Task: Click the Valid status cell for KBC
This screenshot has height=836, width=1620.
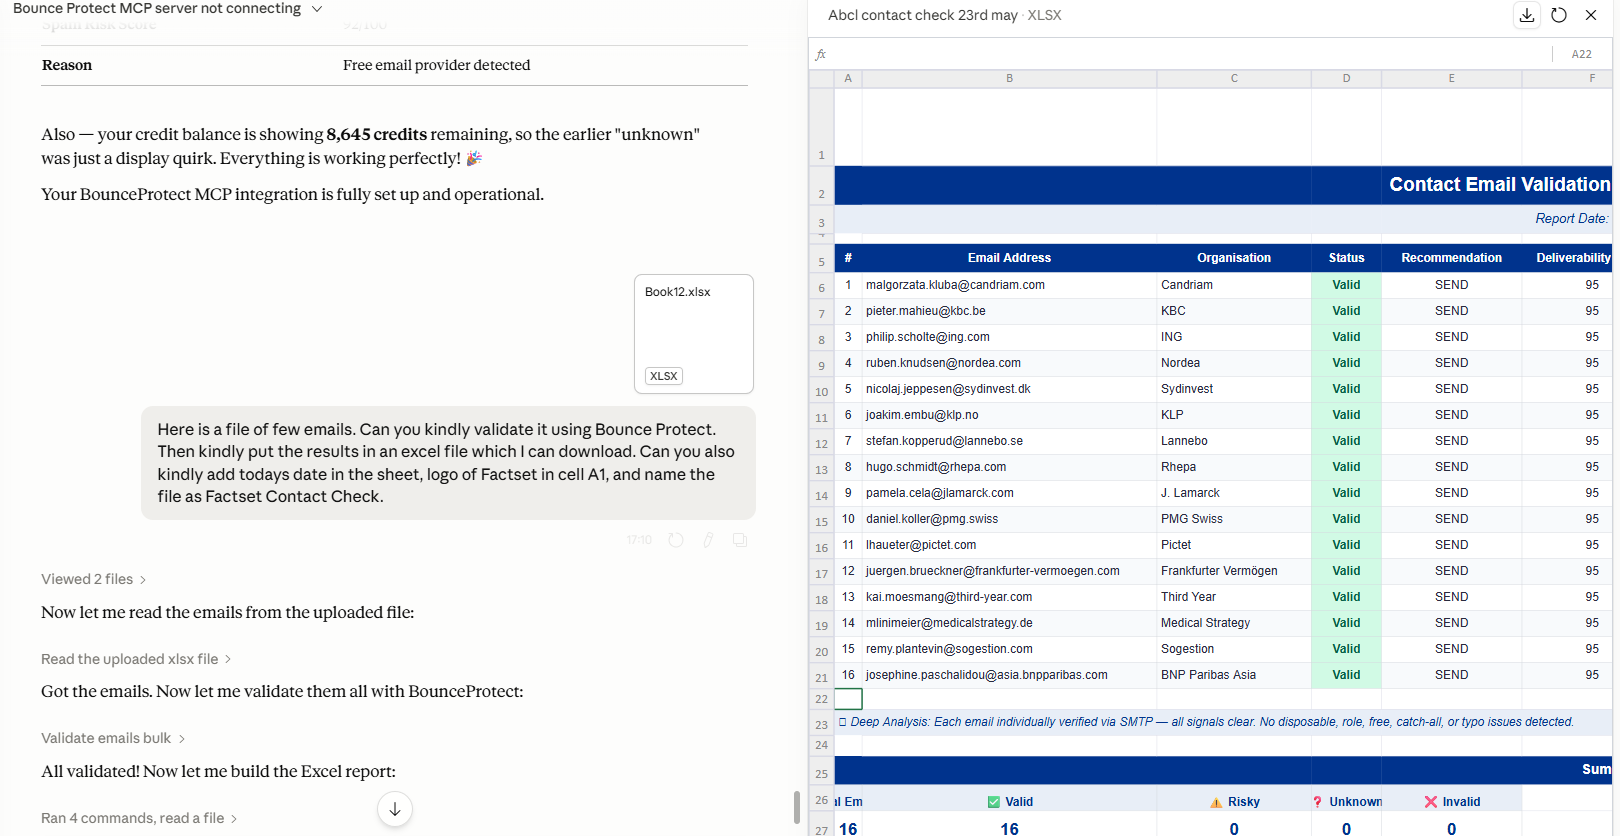Action: [1346, 311]
